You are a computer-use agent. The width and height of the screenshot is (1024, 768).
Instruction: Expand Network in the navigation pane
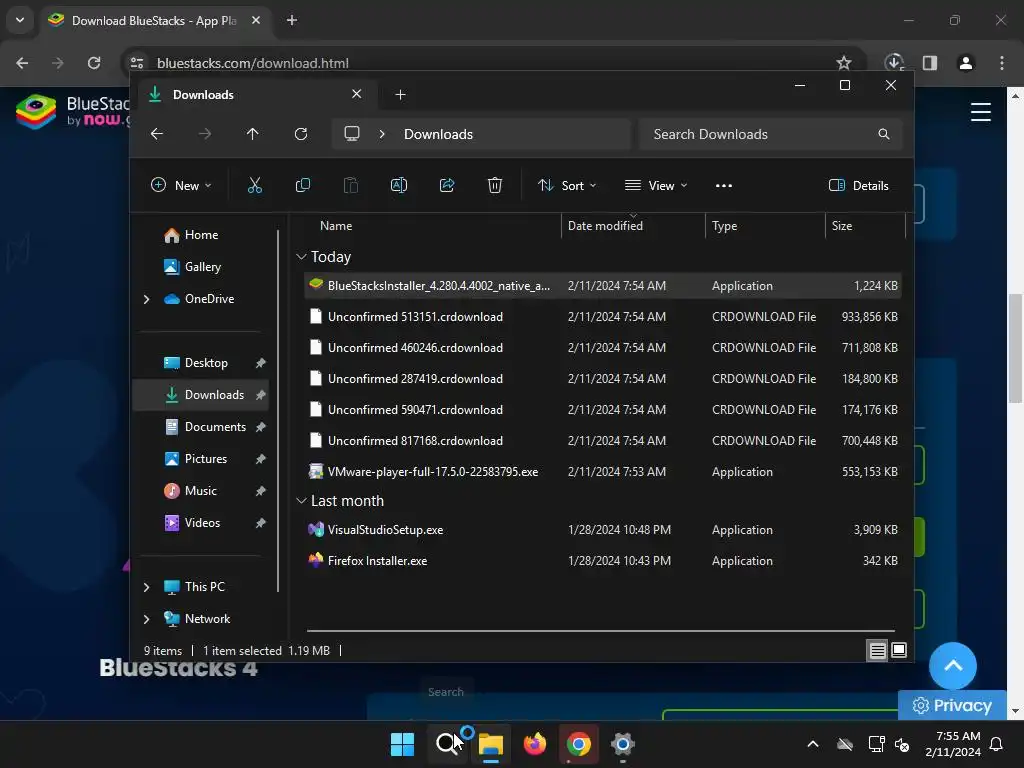(146, 619)
